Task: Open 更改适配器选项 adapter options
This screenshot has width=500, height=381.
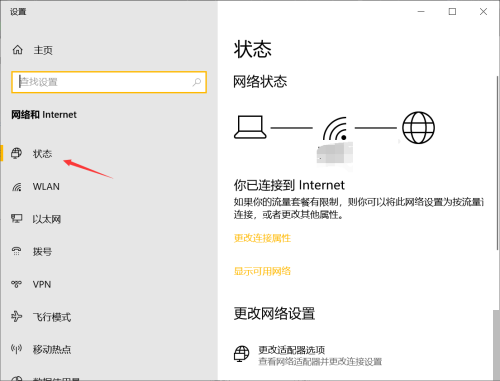Action: point(292,350)
